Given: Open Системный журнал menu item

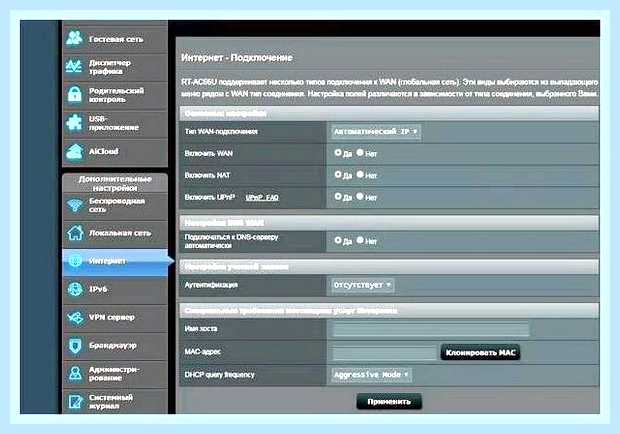Looking at the screenshot, I should 115,402.
